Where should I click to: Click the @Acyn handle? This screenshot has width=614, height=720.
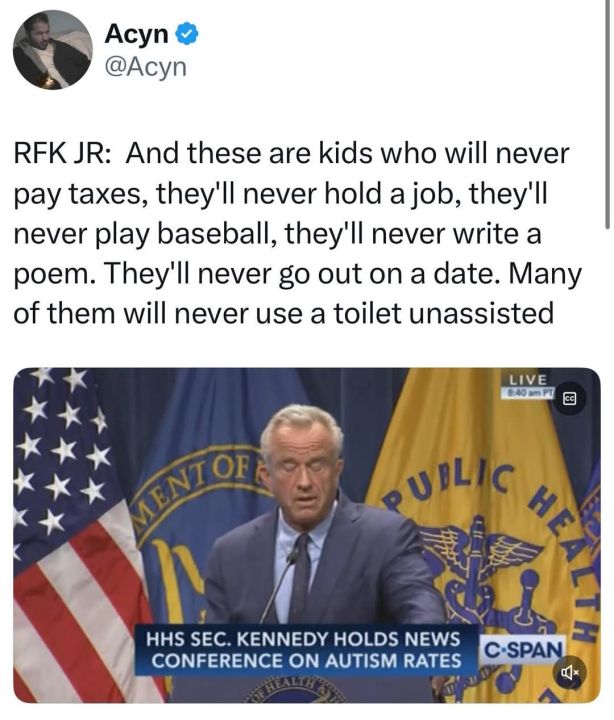(x=146, y=67)
